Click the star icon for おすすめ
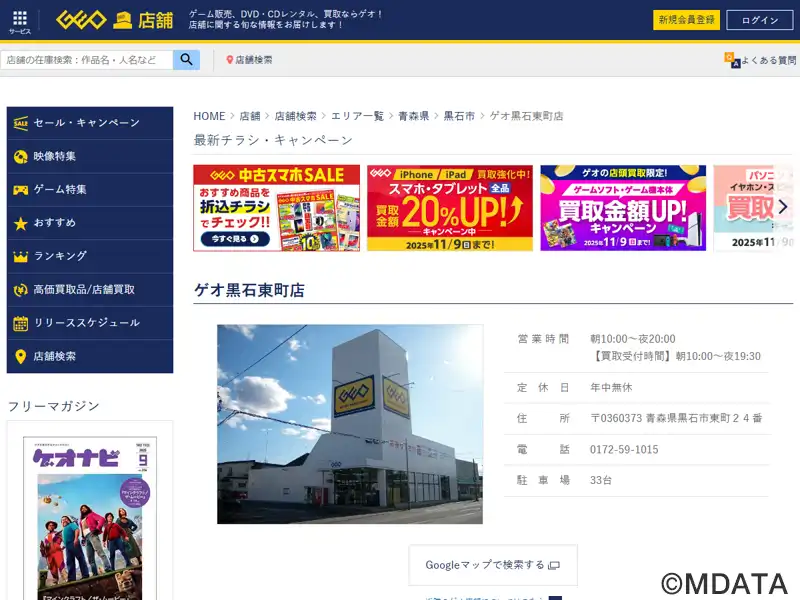The width and height of the screenshot is (800, 600). (20, 223)
